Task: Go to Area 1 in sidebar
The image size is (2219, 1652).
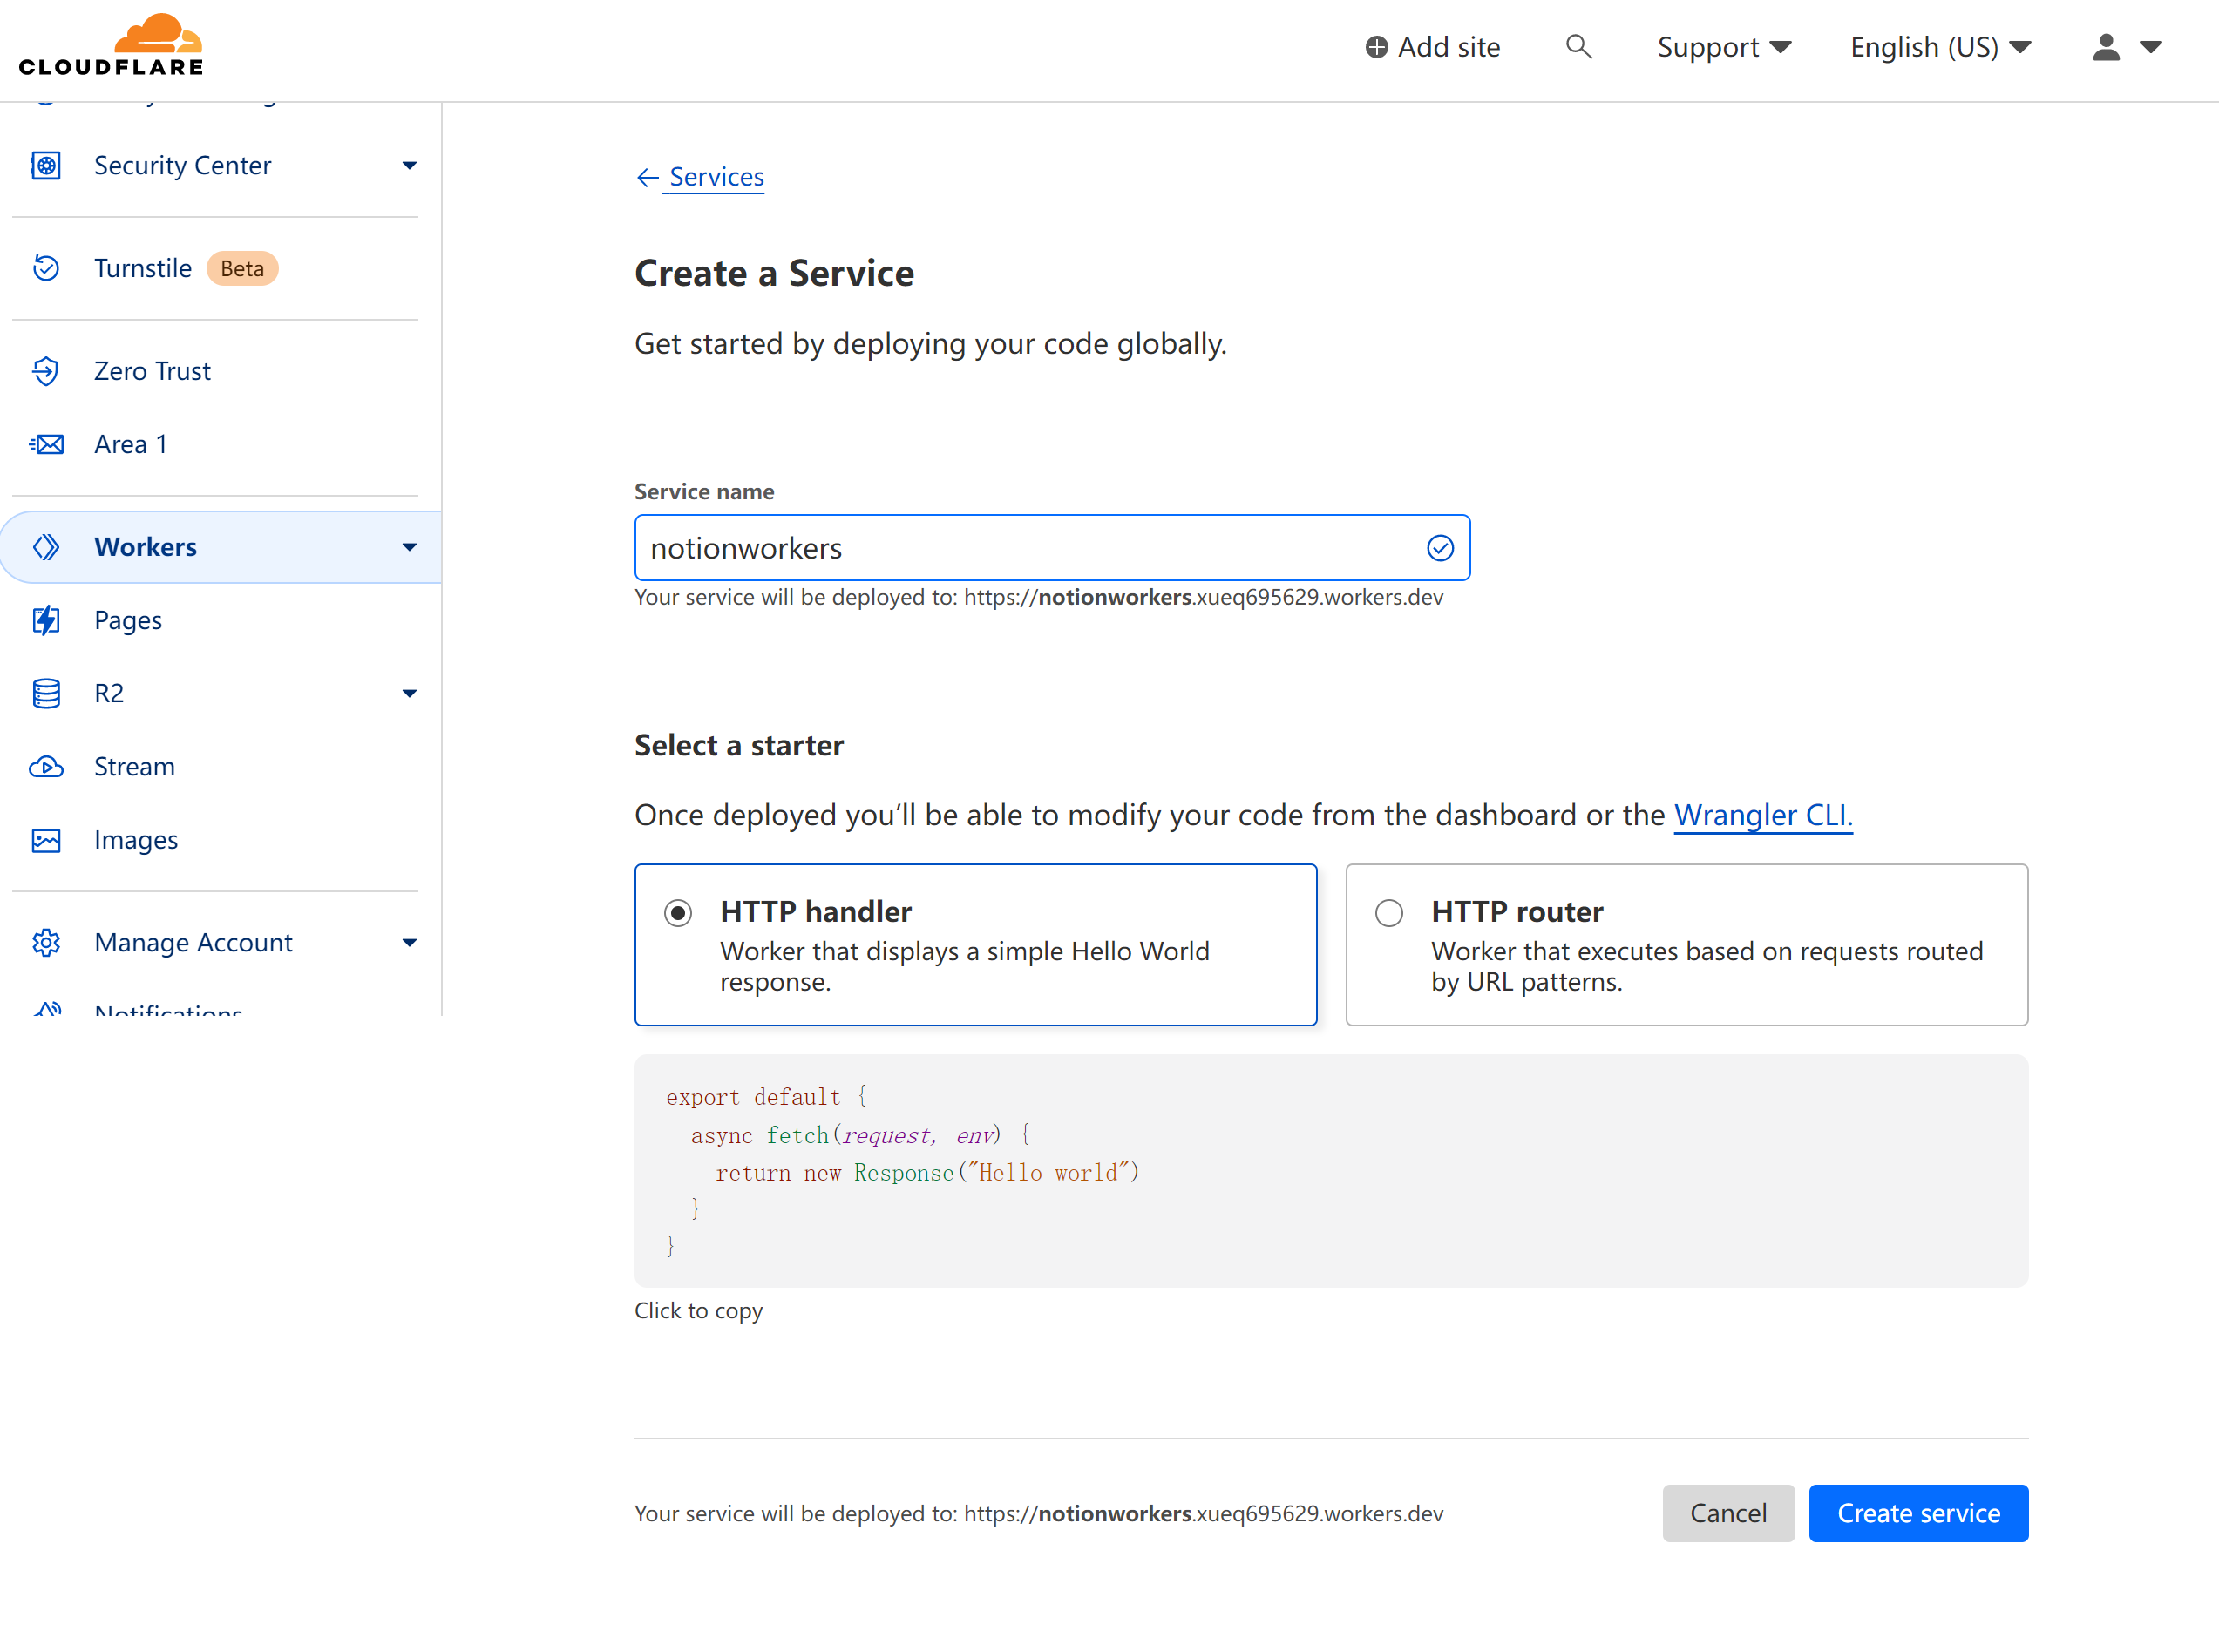Action: (131, 444)
